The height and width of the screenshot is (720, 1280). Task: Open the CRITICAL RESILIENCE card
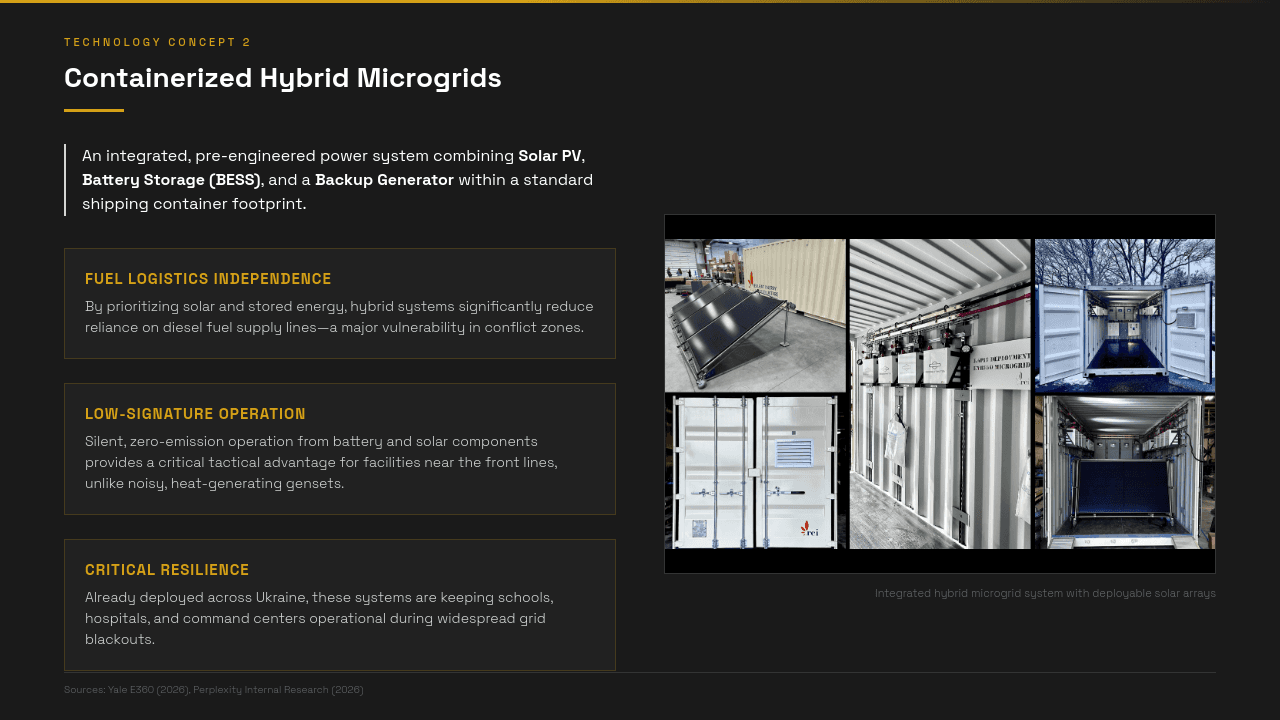(340, 604)
